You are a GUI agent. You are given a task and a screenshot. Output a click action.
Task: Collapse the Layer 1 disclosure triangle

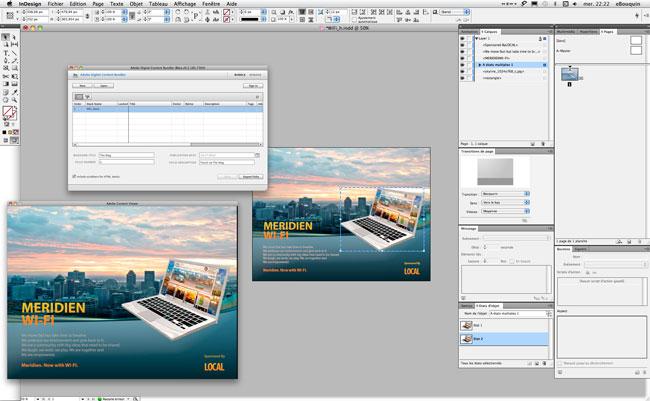click(x=476, y=38)
